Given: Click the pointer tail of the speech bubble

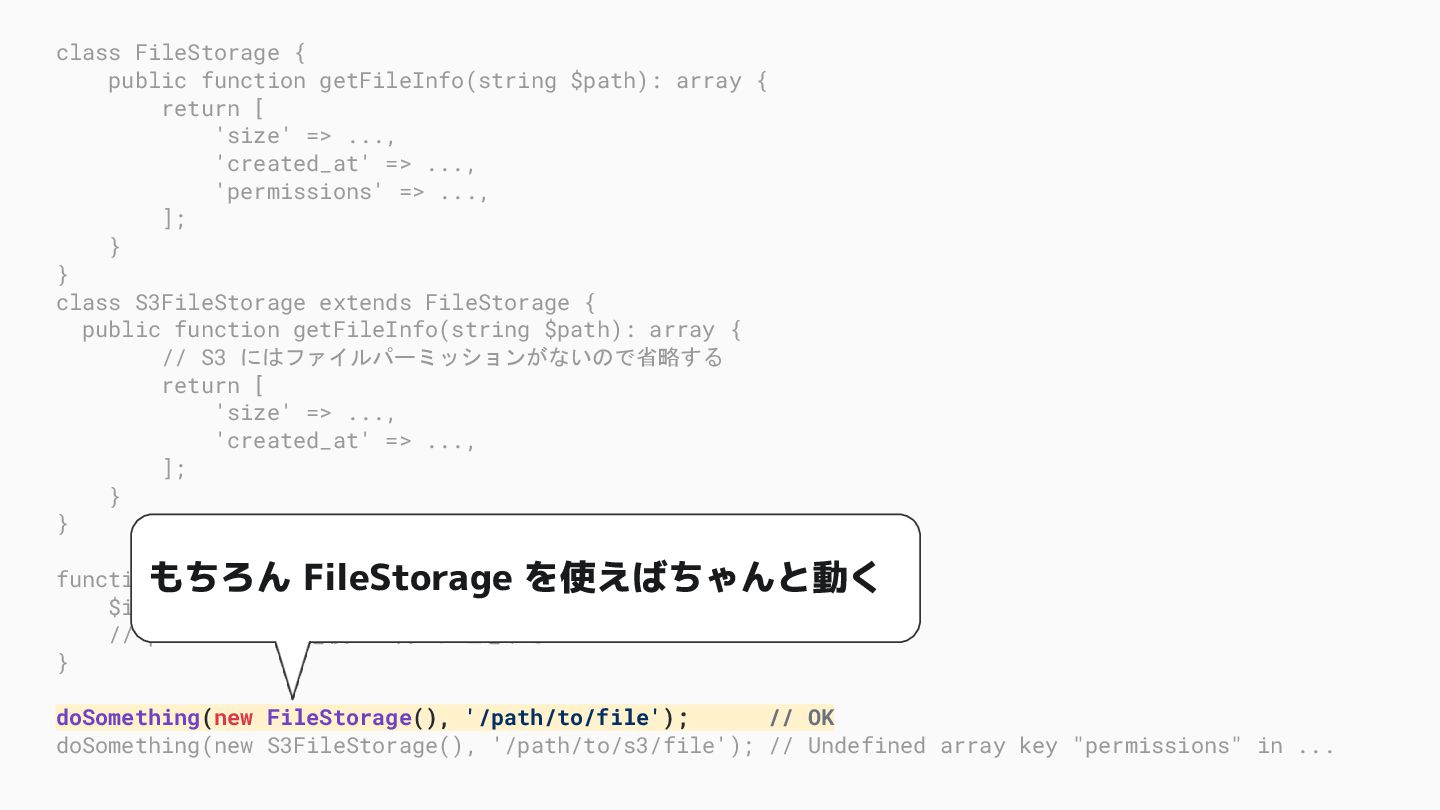Looking at the screenshot, I should tap(292, 668).
